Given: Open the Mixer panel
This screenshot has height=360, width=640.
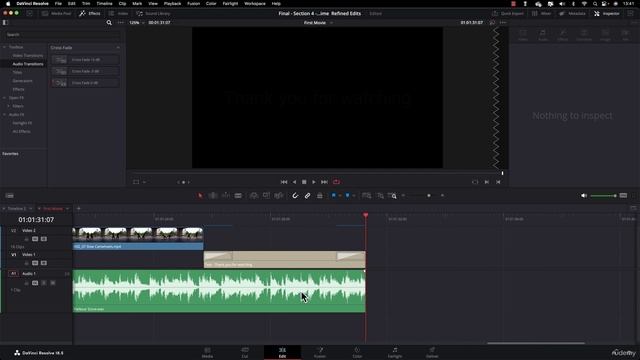Looking at the screenshot, I should point(541,13).
